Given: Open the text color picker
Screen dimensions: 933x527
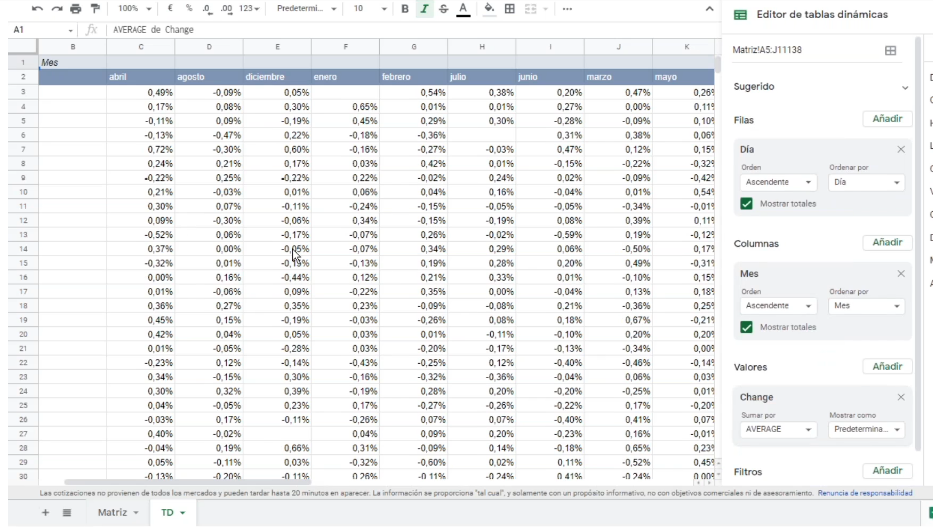Looking at the screenshot, I should pos(464,9).
